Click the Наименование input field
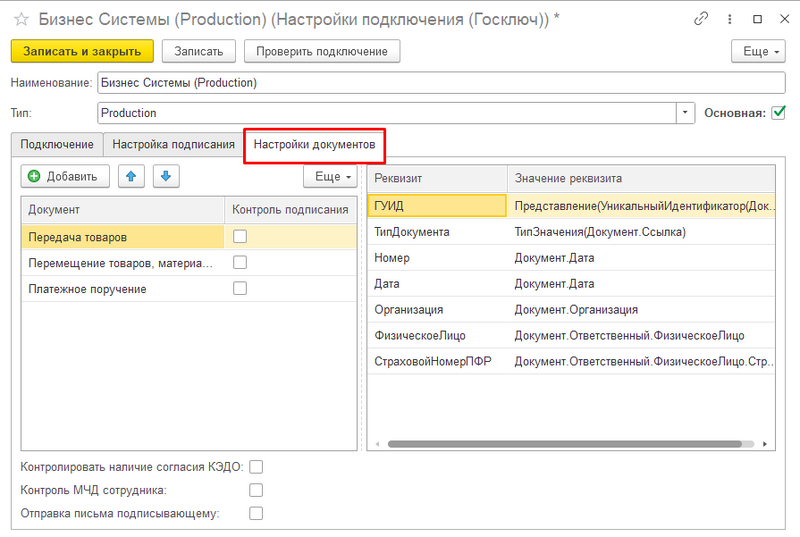The height and width of the screenshot is (537, 800). [441, 83]
